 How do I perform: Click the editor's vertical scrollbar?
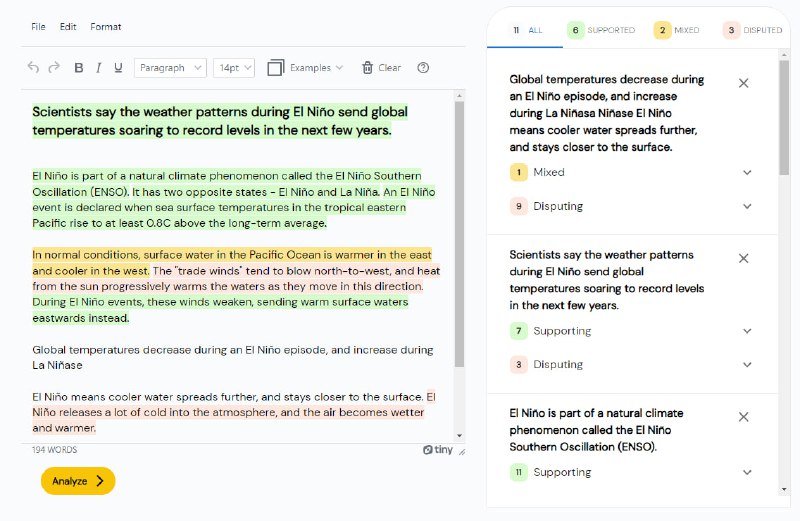459,232
